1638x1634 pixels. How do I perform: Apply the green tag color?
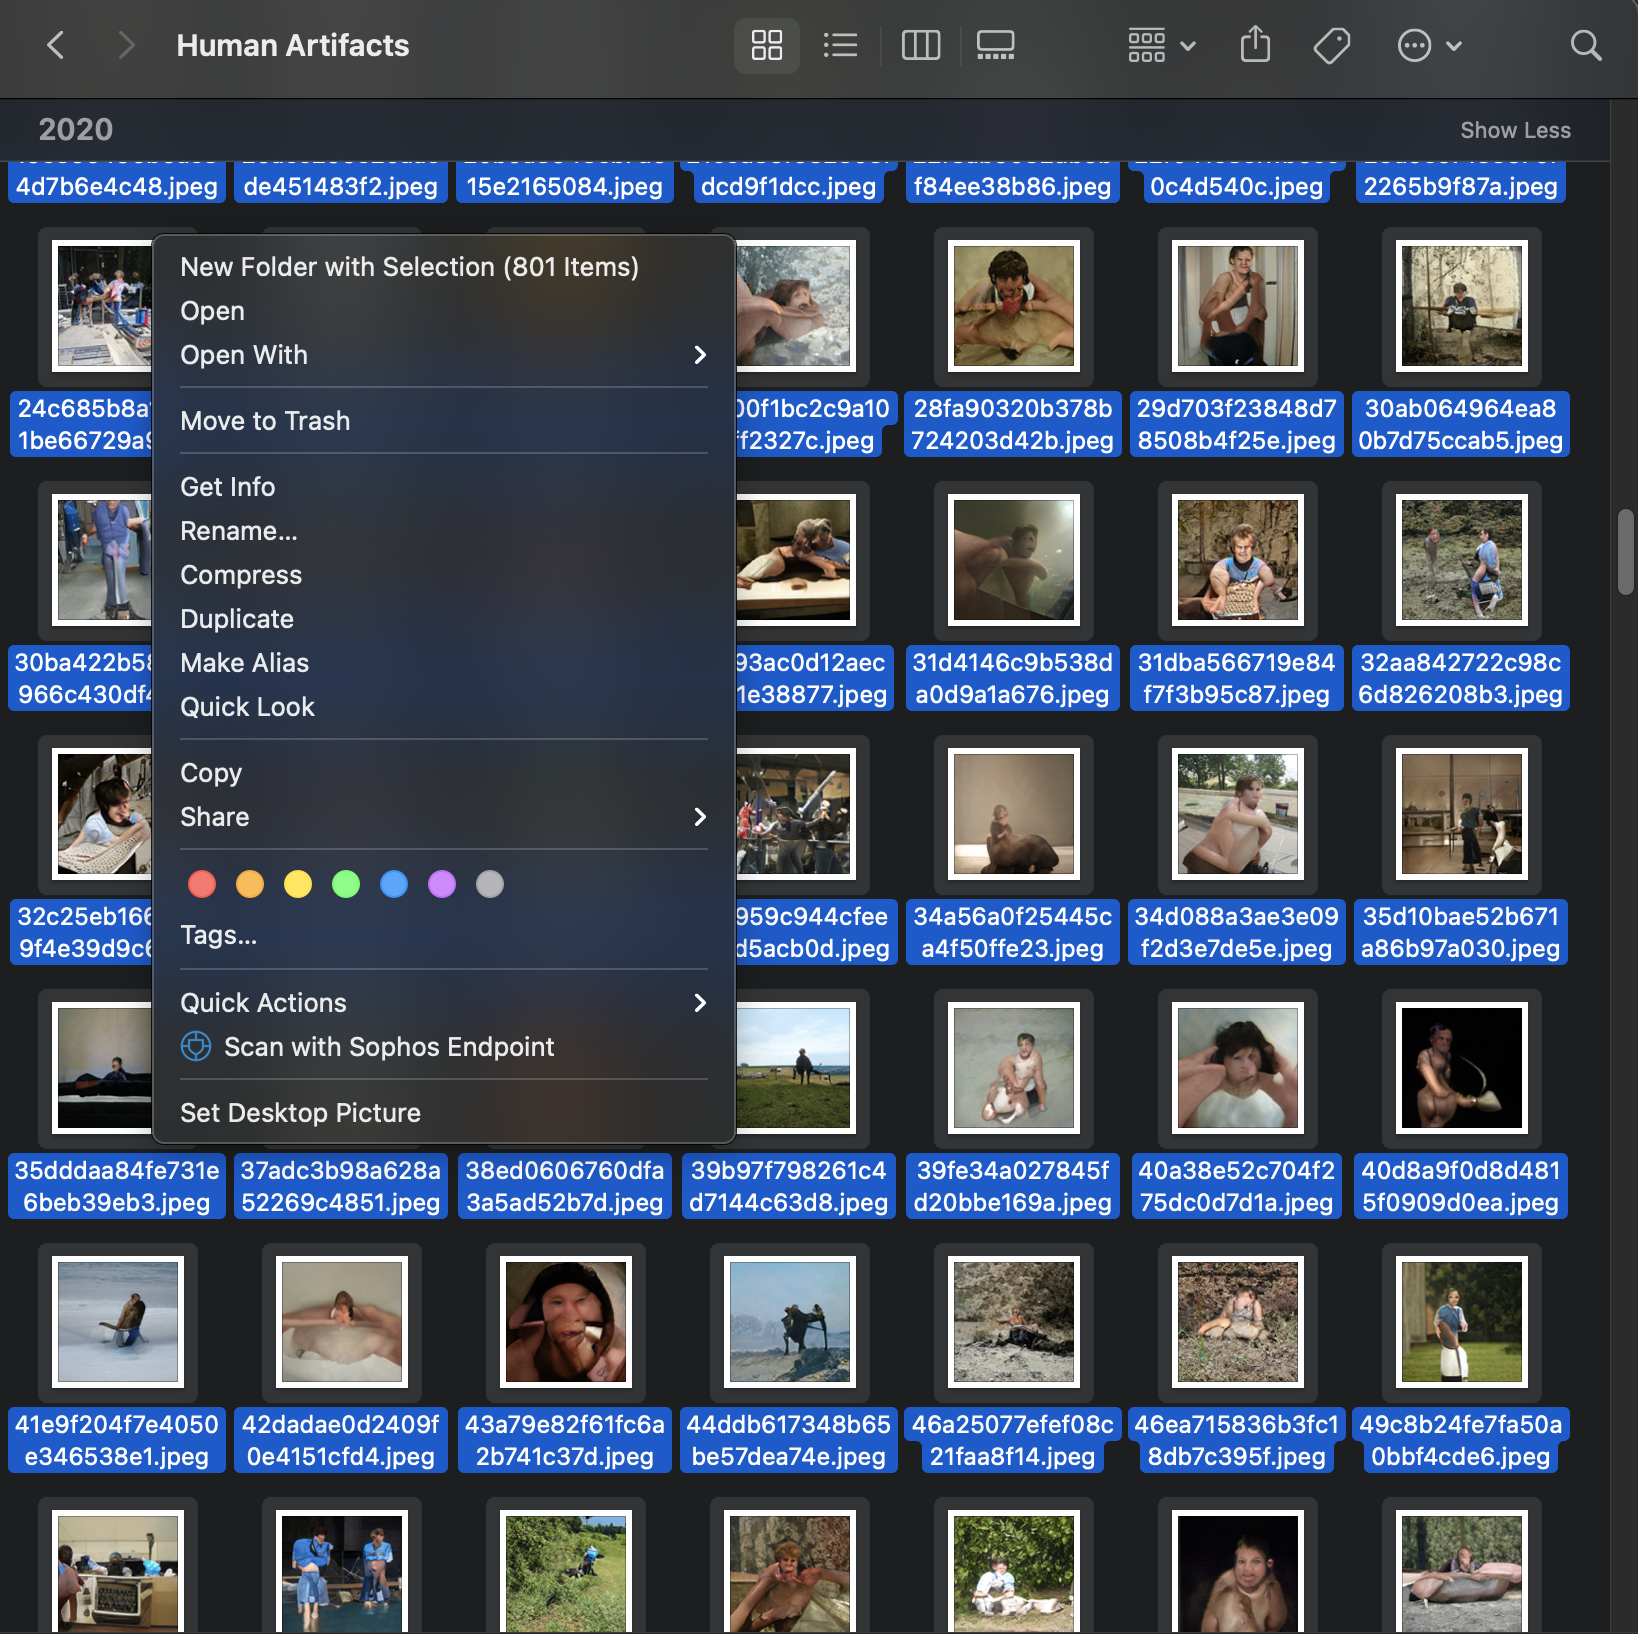[x=346, y=884]
